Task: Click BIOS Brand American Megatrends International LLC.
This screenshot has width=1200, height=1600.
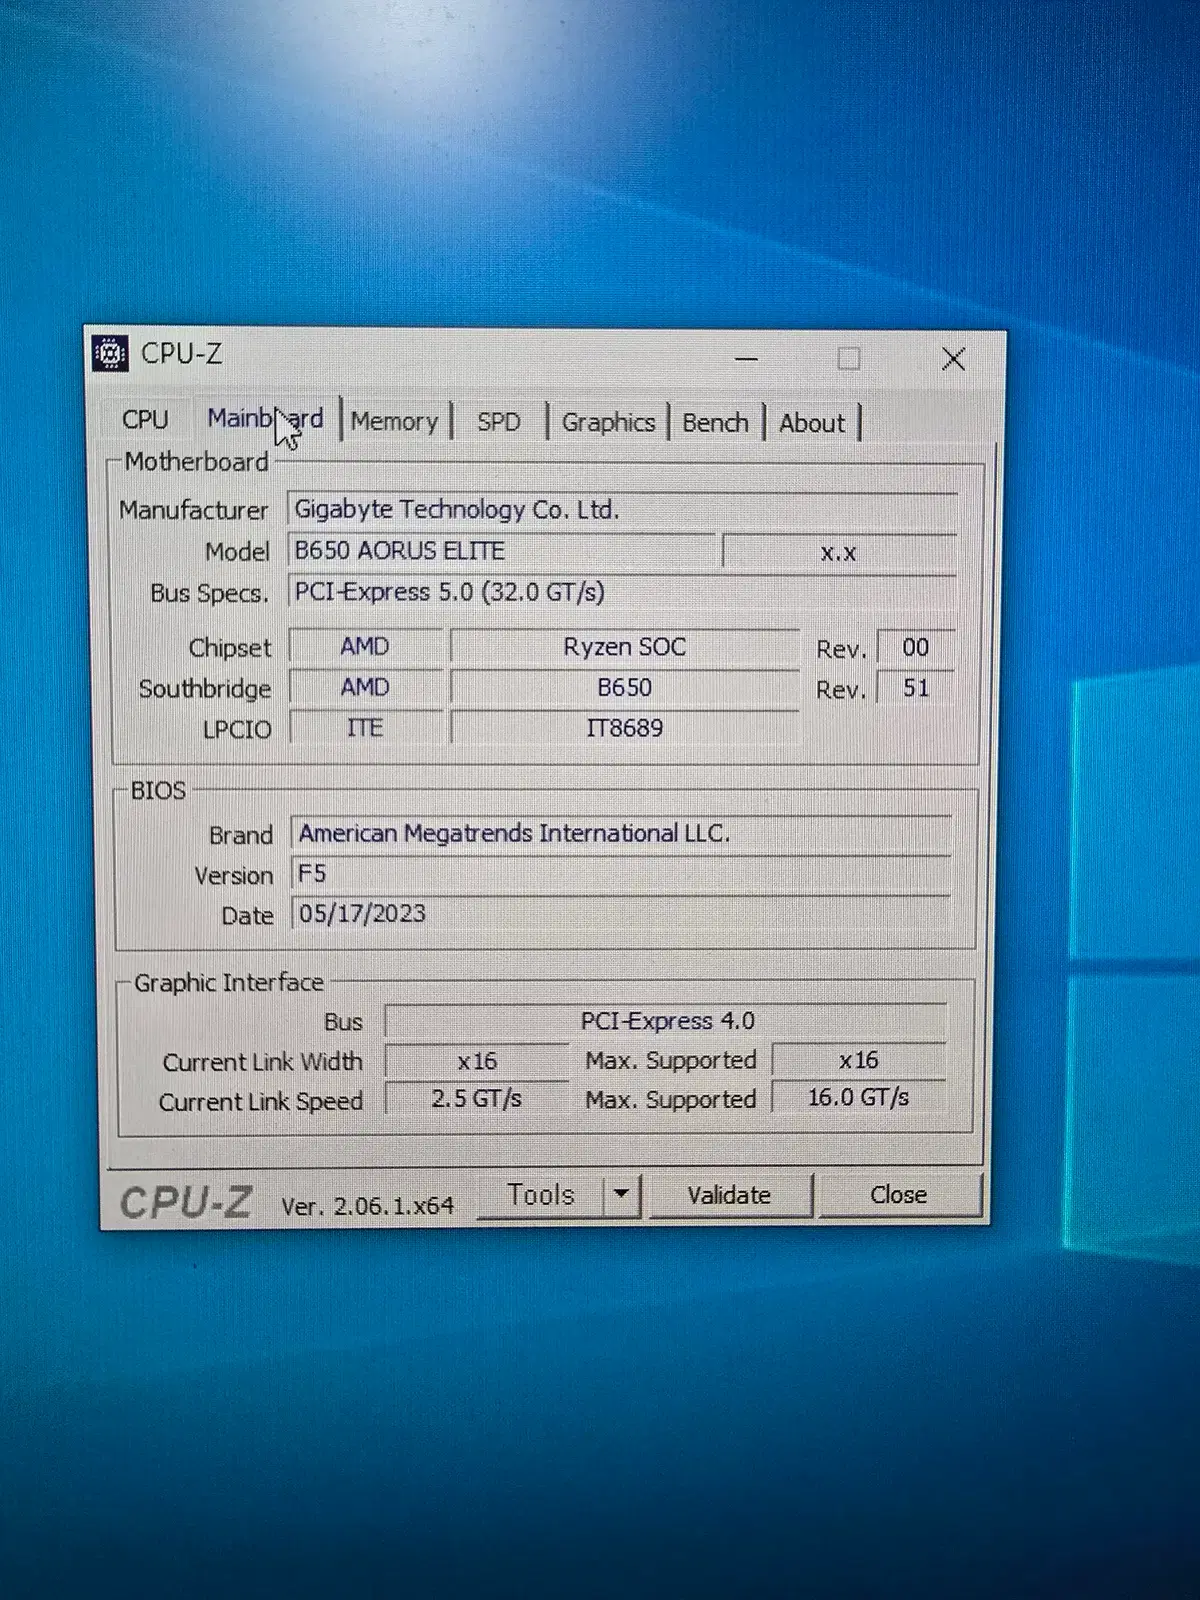Action: click(621, 834)
